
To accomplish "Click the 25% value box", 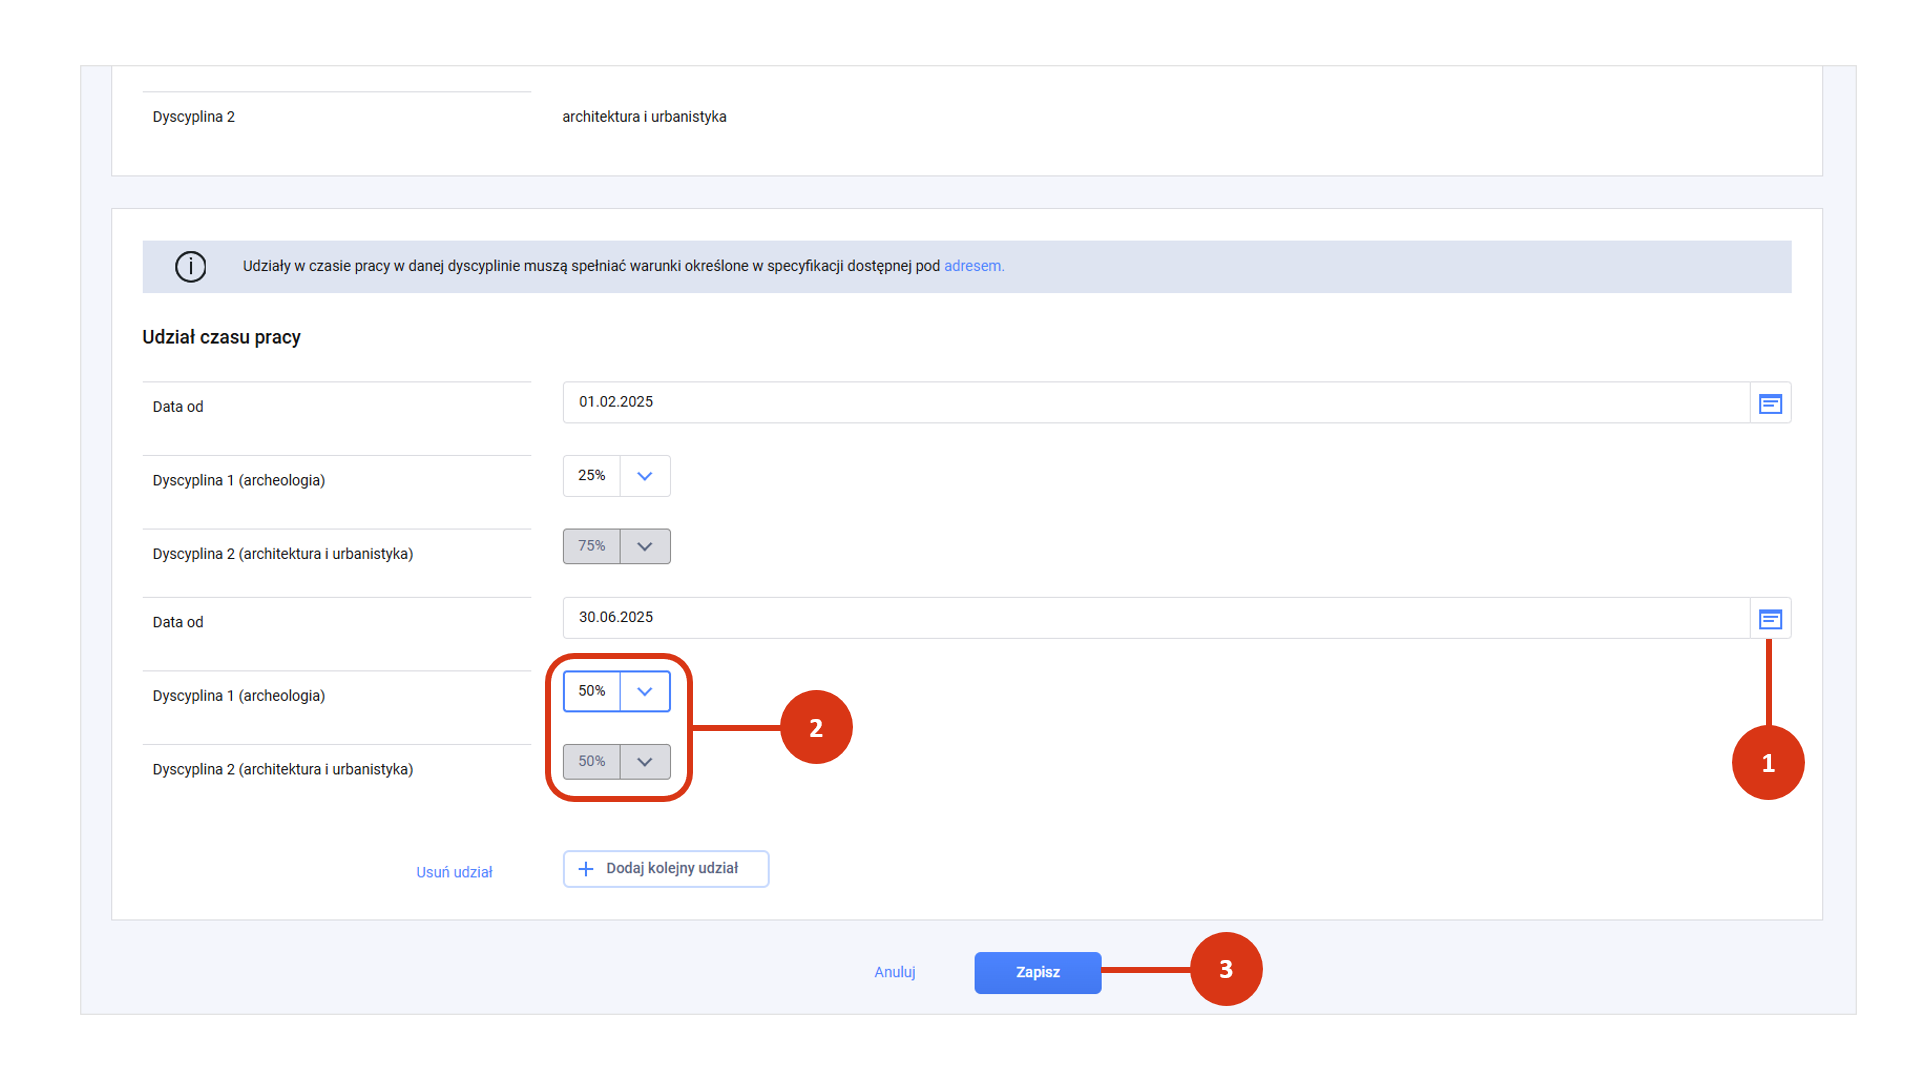I will (x=592, y=476).
